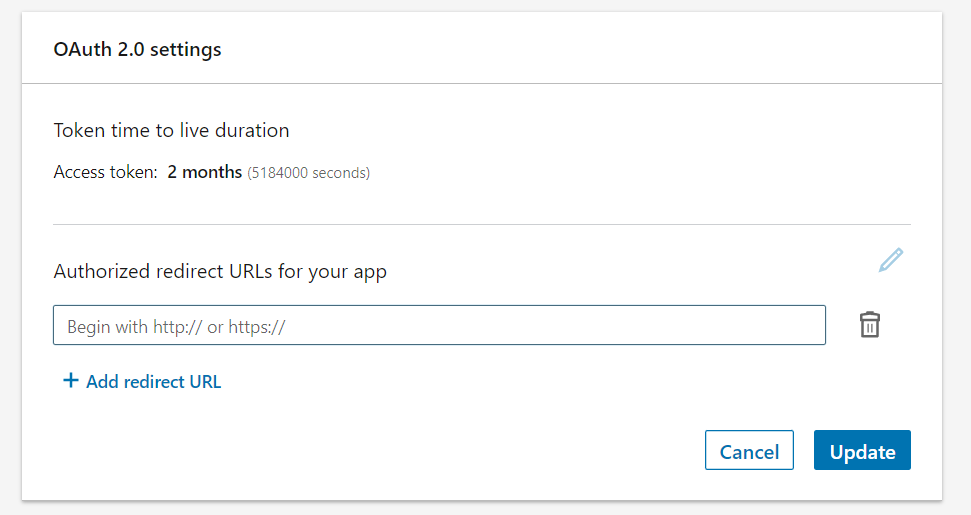Click the bold 2 months value
The image size is (971, 515).
pos(204,172)
